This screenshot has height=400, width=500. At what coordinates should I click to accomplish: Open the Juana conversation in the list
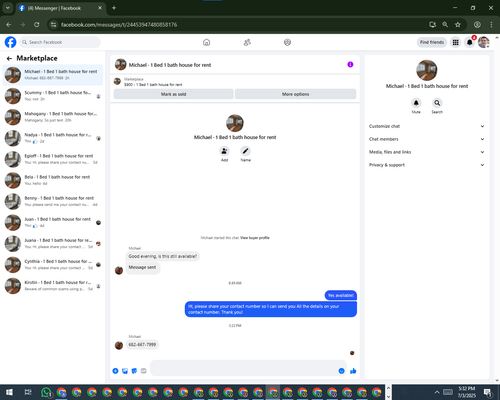pyautogui.click(x=53, y=243)
